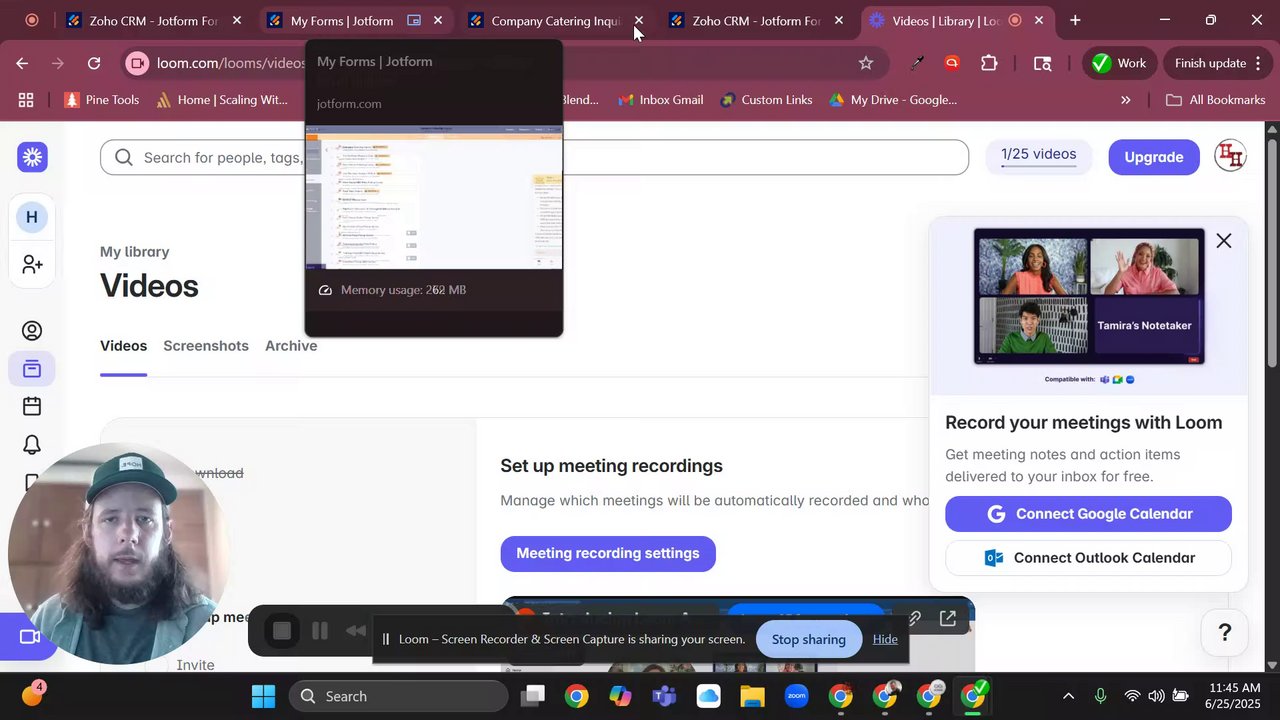The height and width of the screenshot is (720, 1280).
Task: Open the Zoom app in the taskbar
Action: (796, 696)
